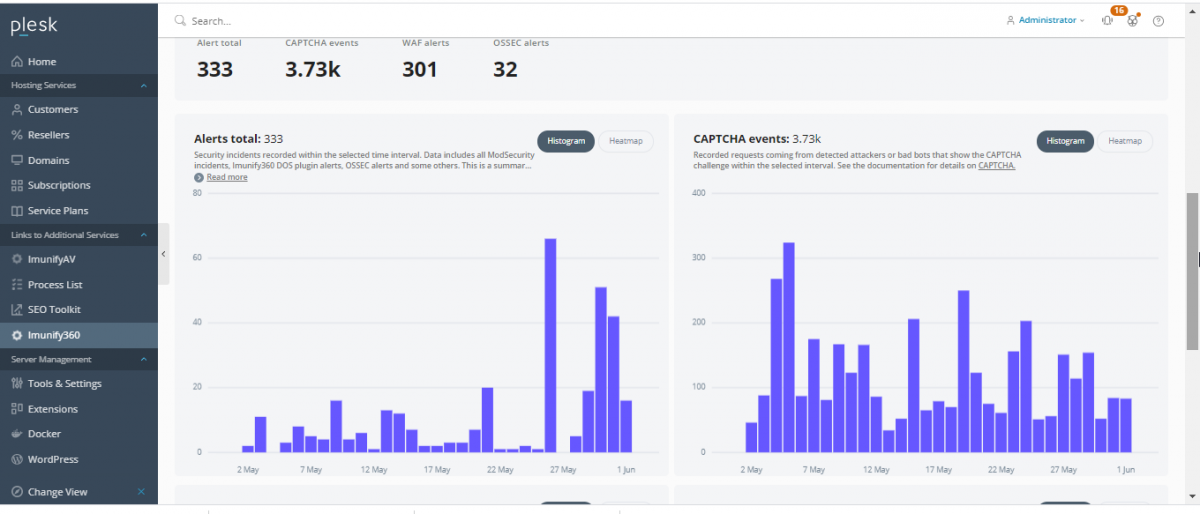Click the scrollbar up arrow
Screen dimensions: 1200x514
tap(1192, 10)
